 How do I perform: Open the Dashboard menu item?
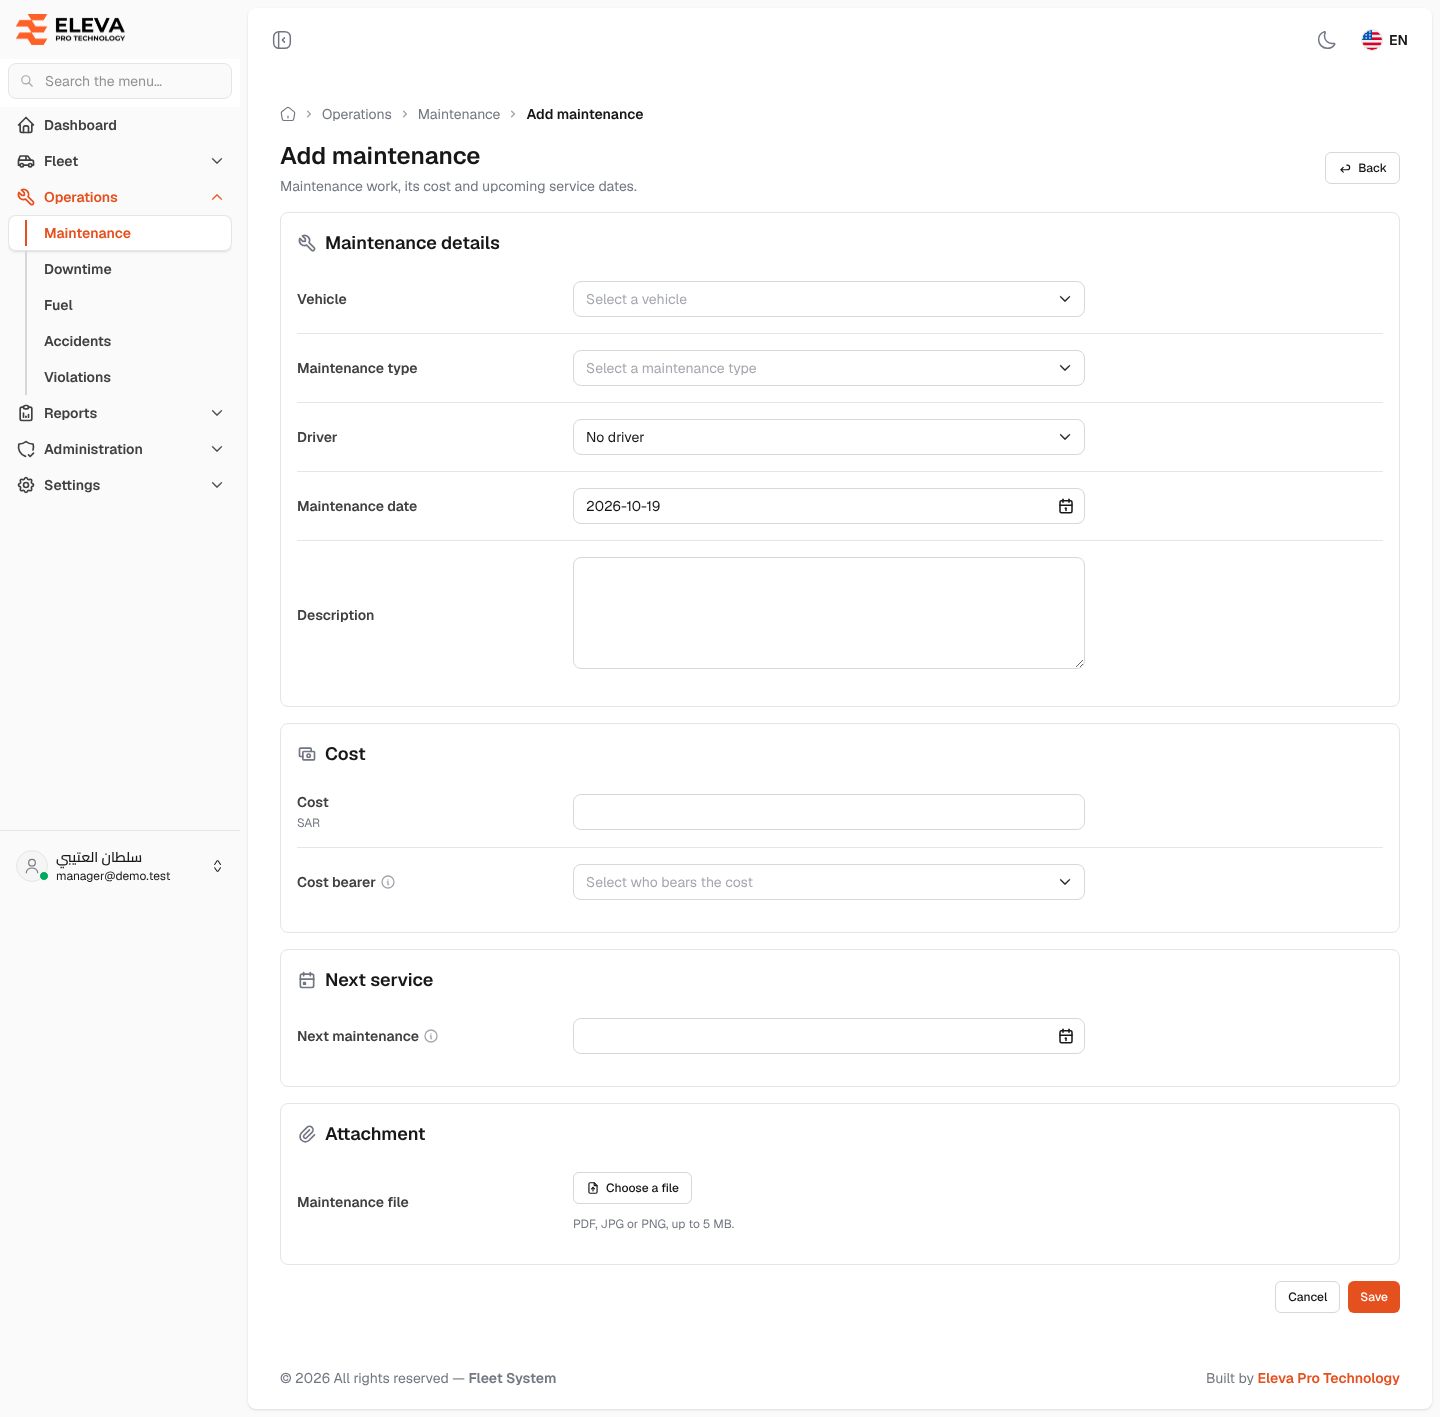click(x=120, y=125)
